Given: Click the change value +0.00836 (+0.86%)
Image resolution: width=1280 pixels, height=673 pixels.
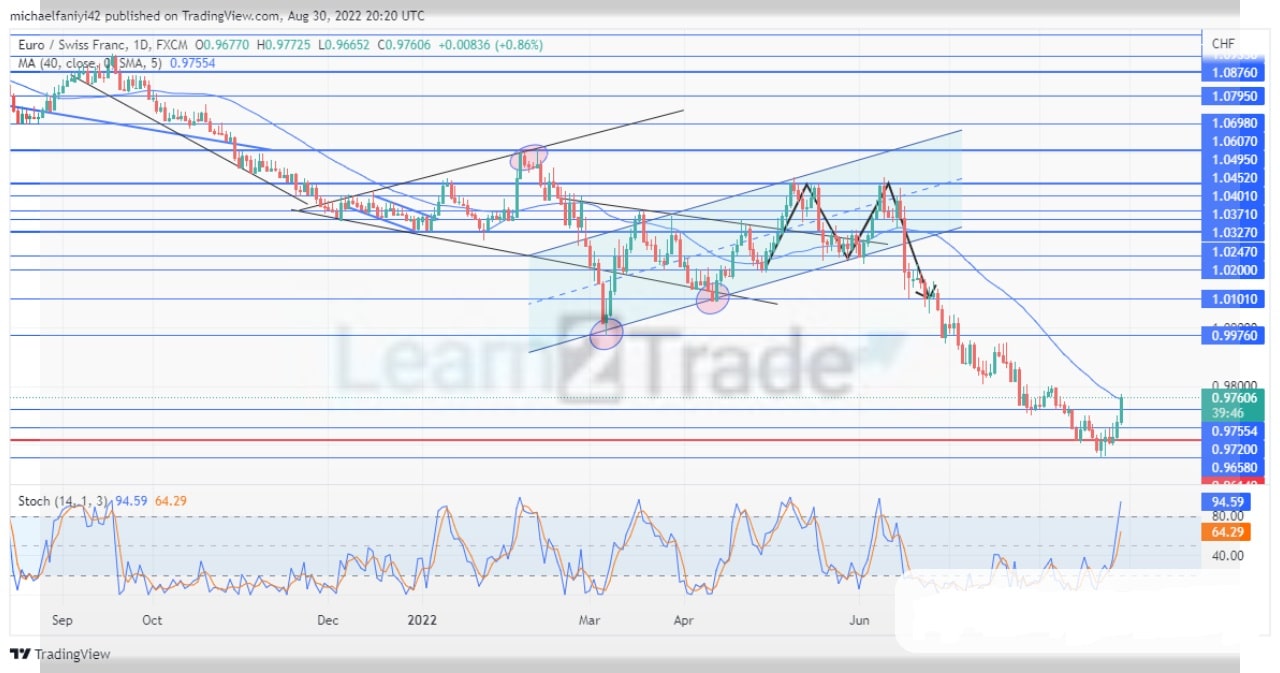Looking at the screenshot, I should 489,45.
